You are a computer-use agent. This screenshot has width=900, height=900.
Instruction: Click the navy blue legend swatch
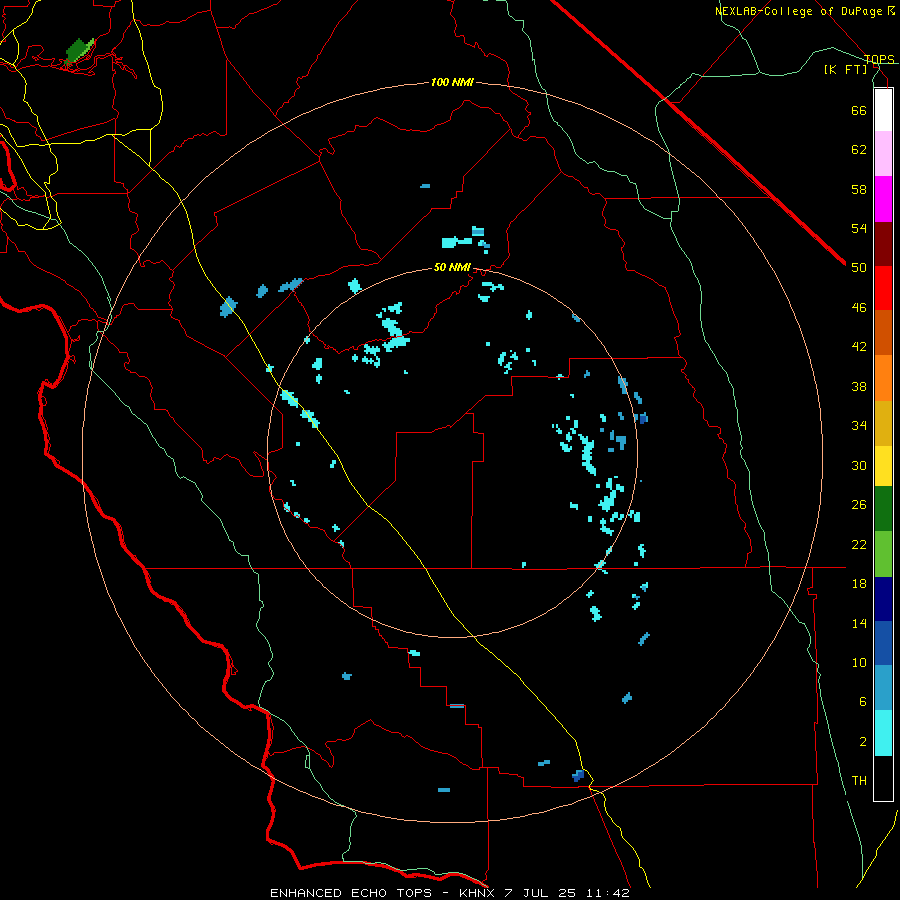click(883, 599)
